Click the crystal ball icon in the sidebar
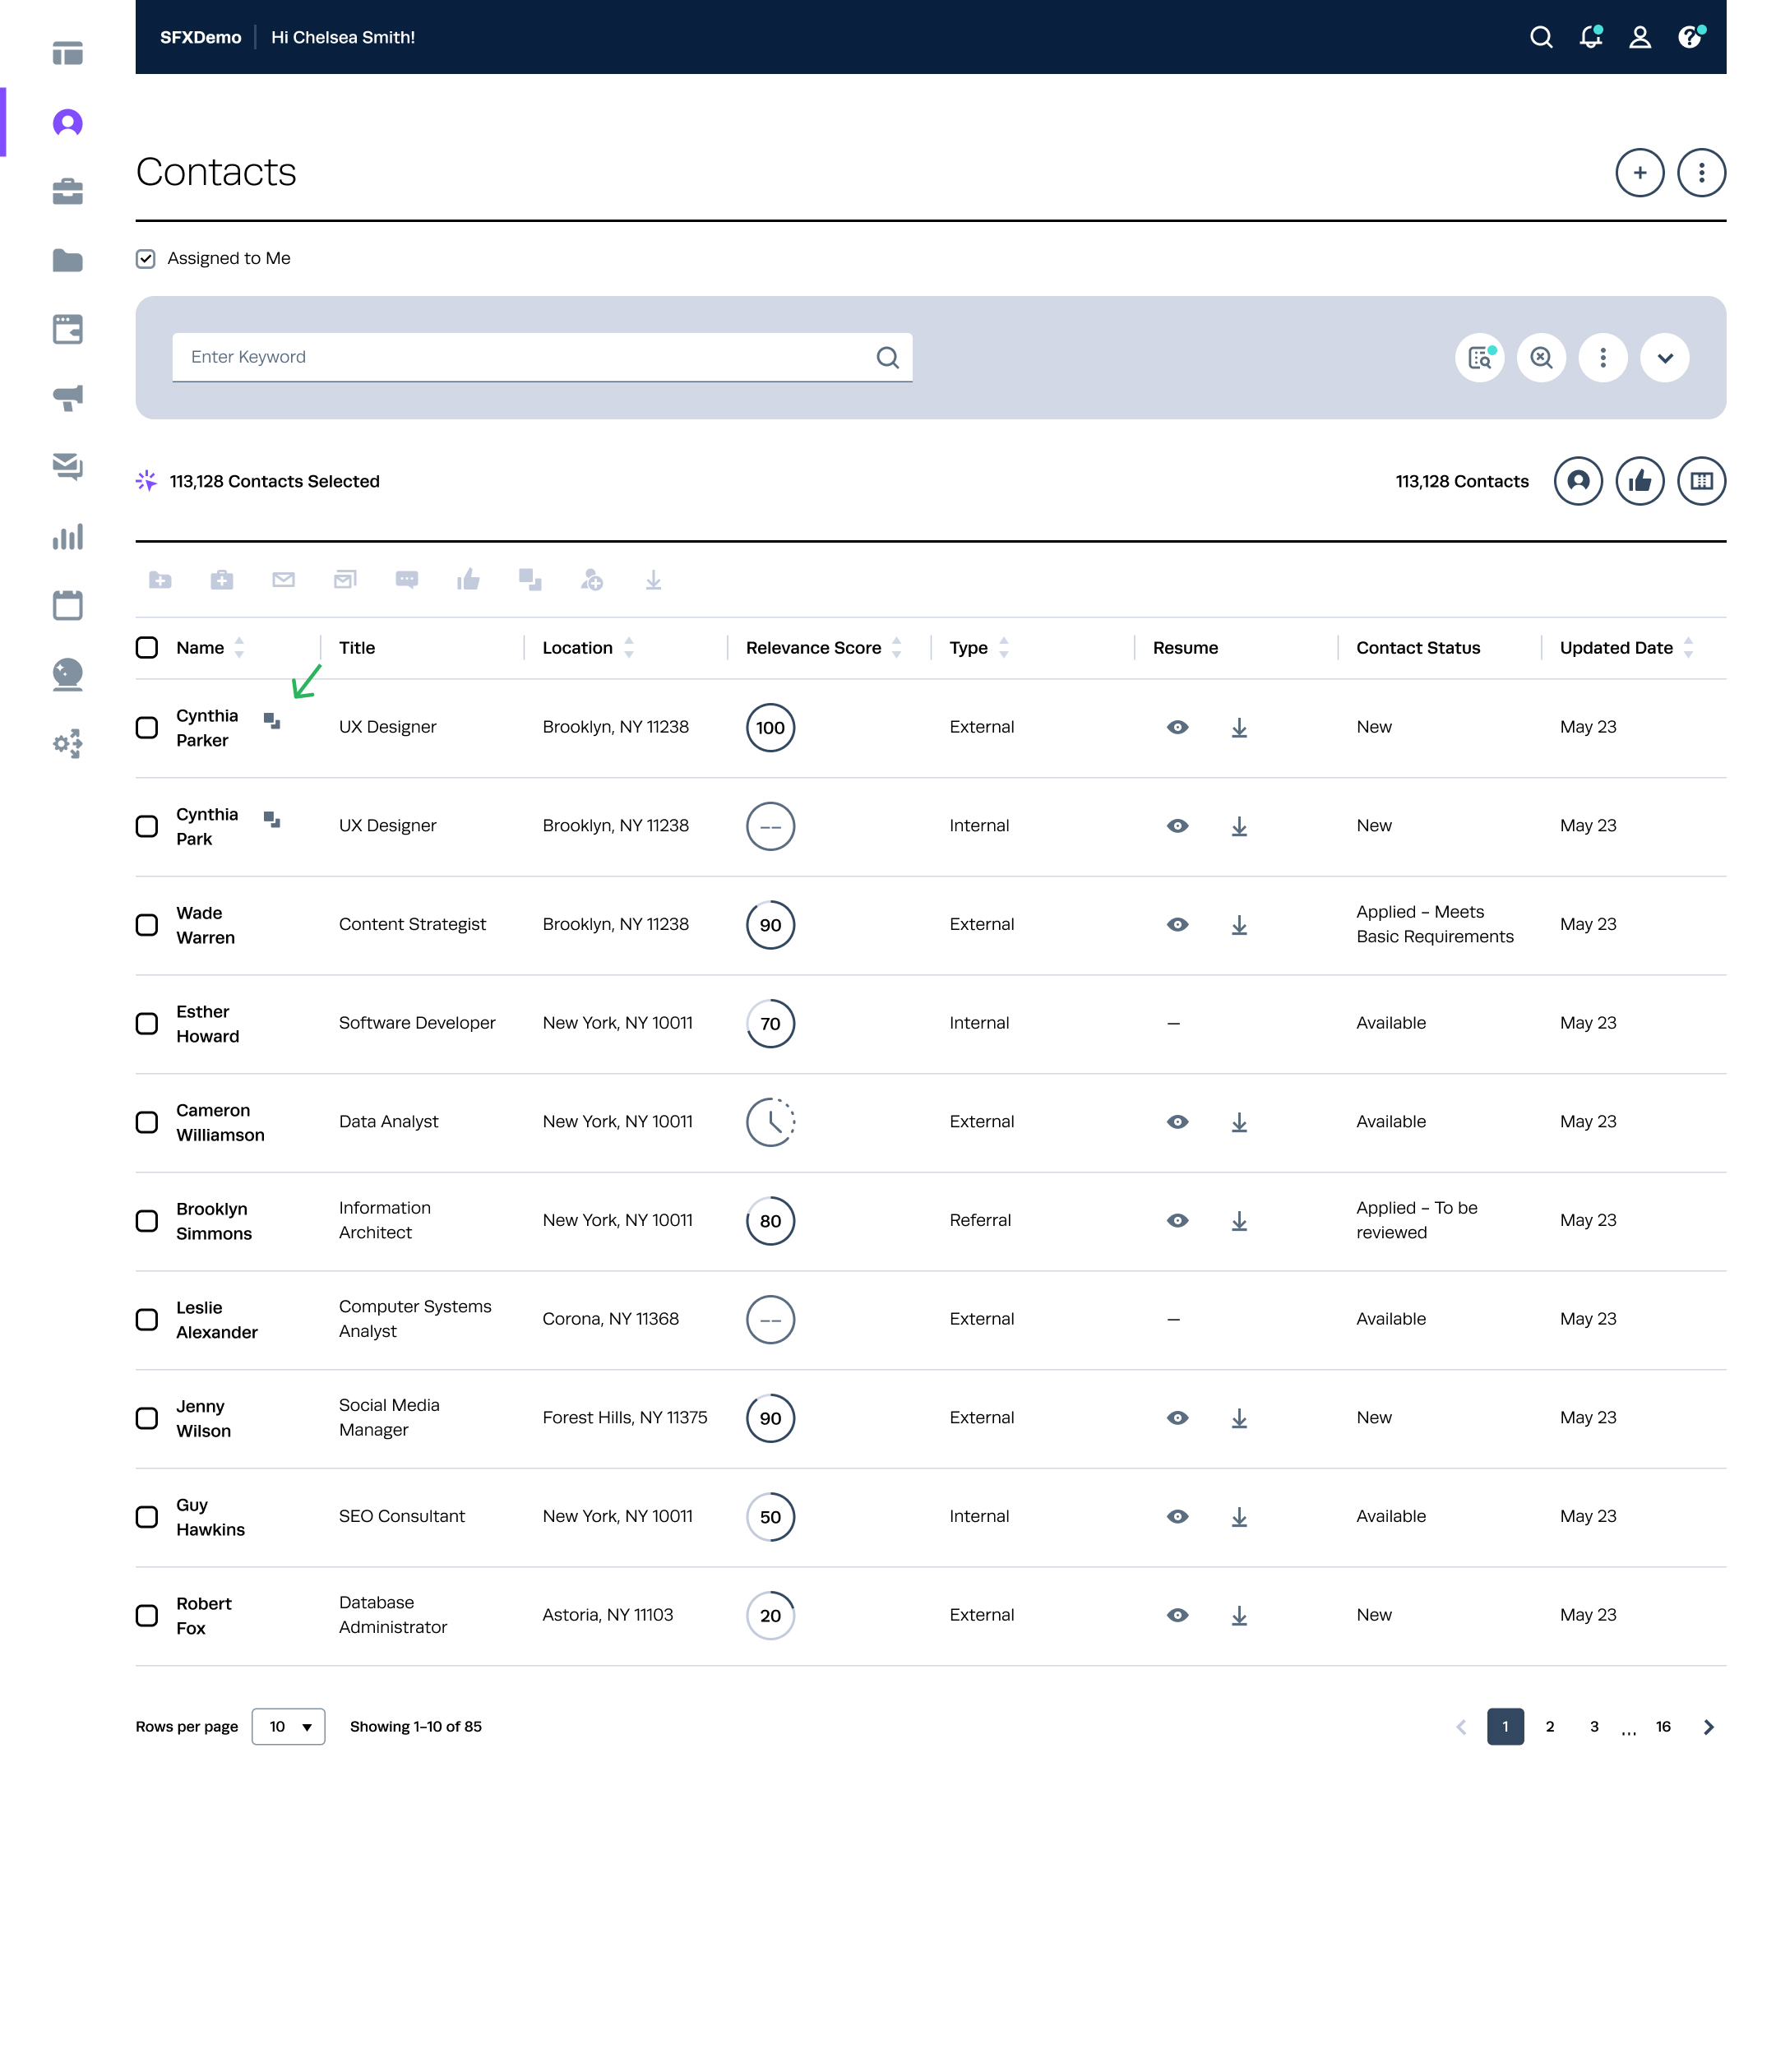 68,676
